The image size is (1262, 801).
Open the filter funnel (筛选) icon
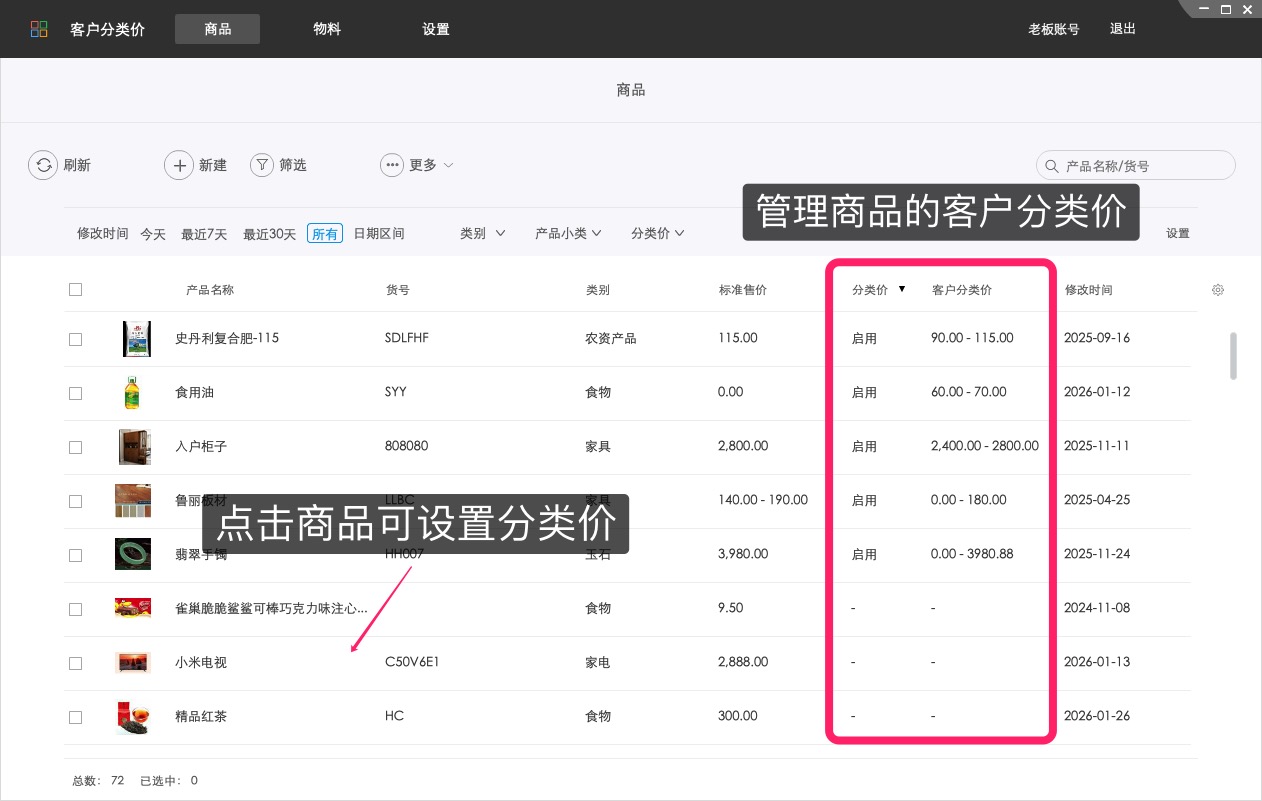(x=261, y=164)
